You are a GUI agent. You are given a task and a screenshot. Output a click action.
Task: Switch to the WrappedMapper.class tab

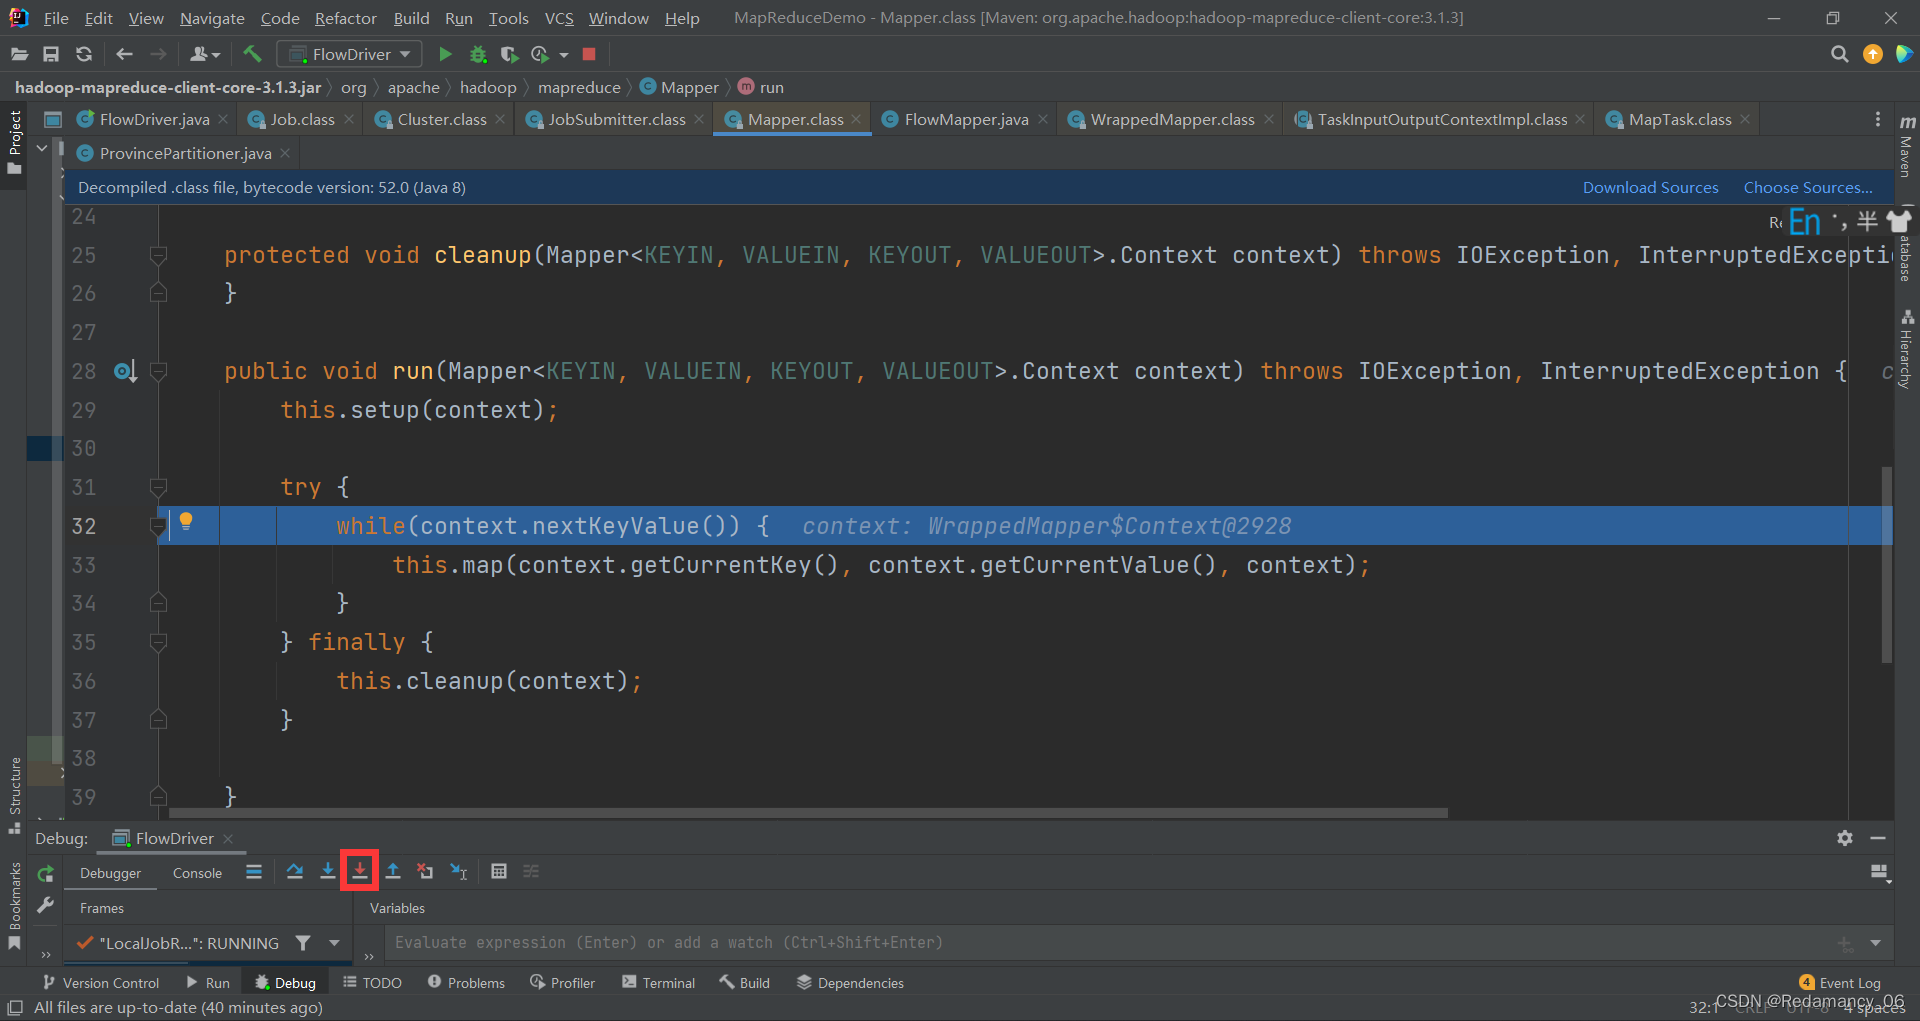click(x=1171, y=119)
